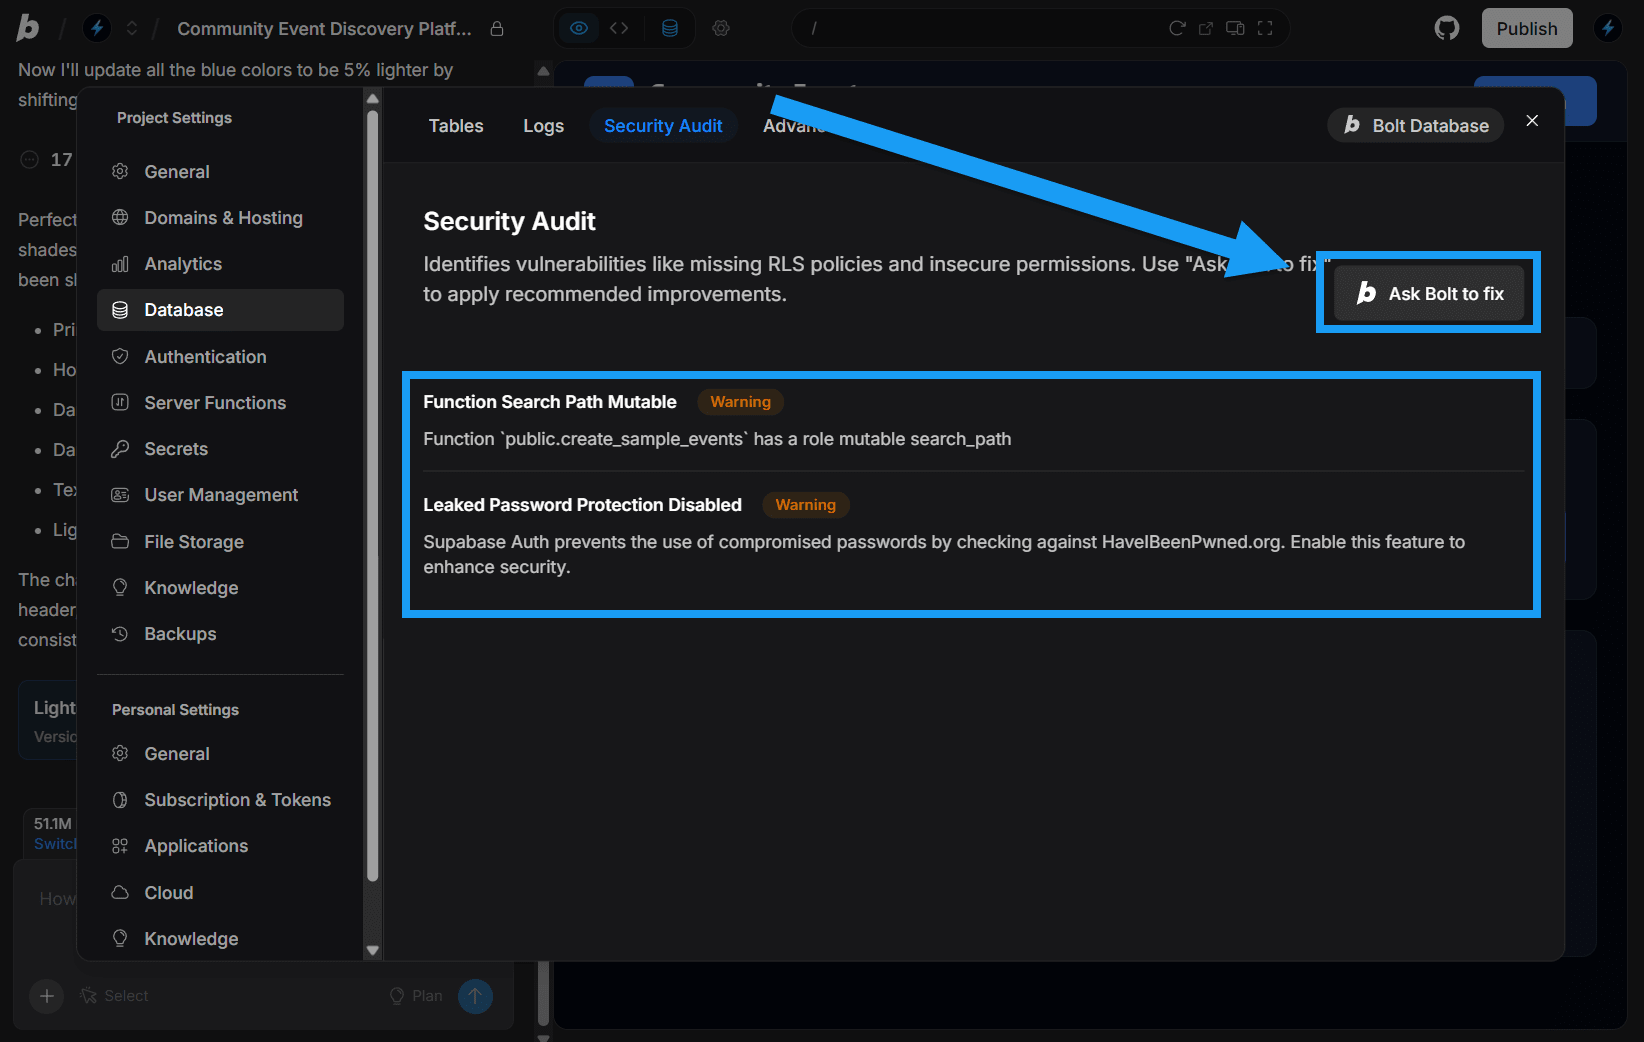Image resolution: width=1644 pixels, height=1042 pixels.
Task: Enable preview mode with the eye toggle
Action: (x=578, y=28)
